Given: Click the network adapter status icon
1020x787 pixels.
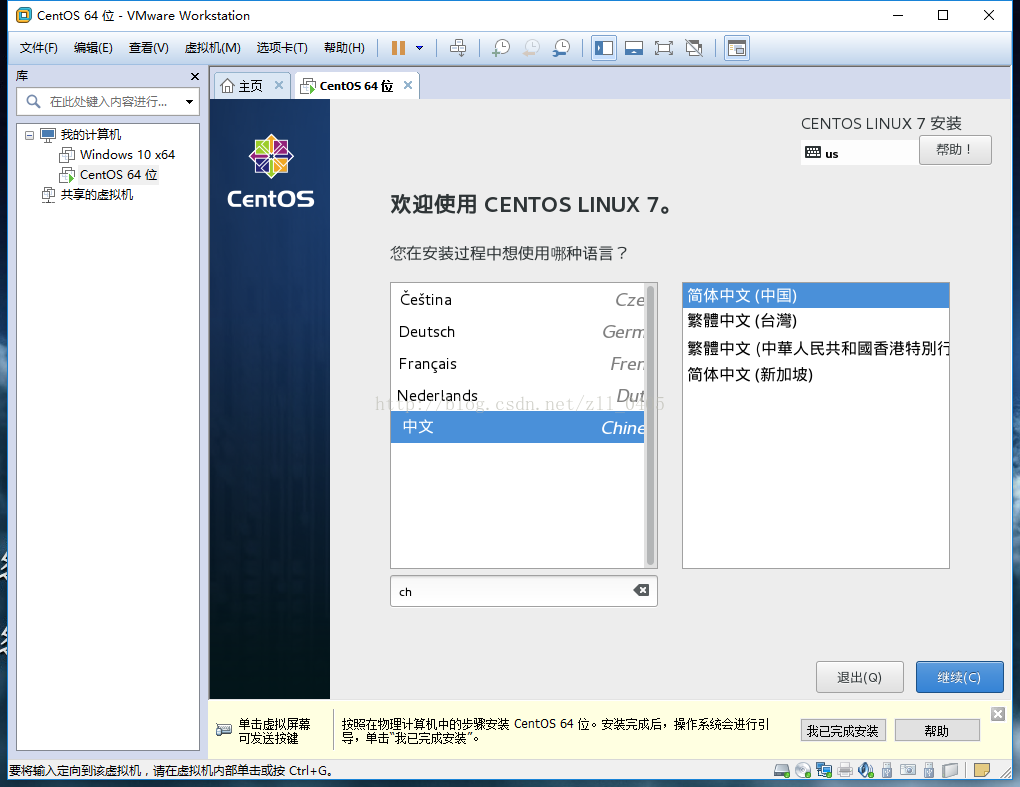Looking at the screenshot, I should click(824, 771).
